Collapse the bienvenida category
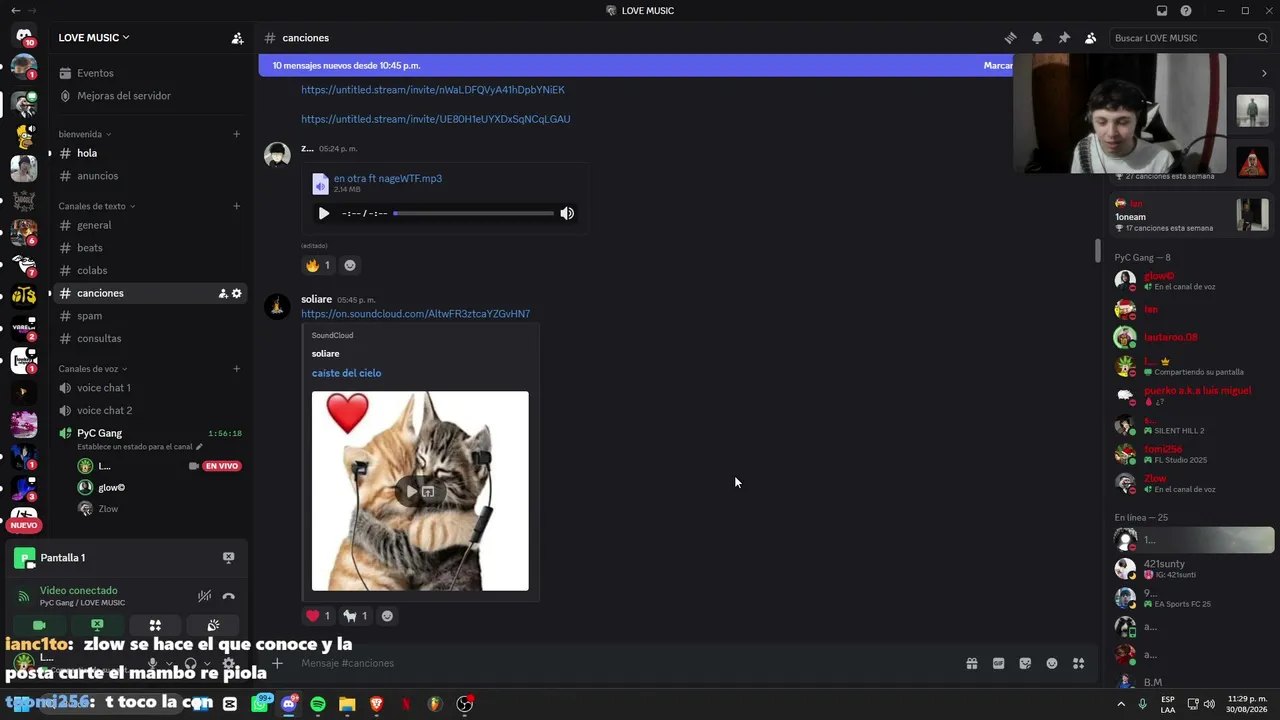The image size is (1280, 720). (85, 134)
